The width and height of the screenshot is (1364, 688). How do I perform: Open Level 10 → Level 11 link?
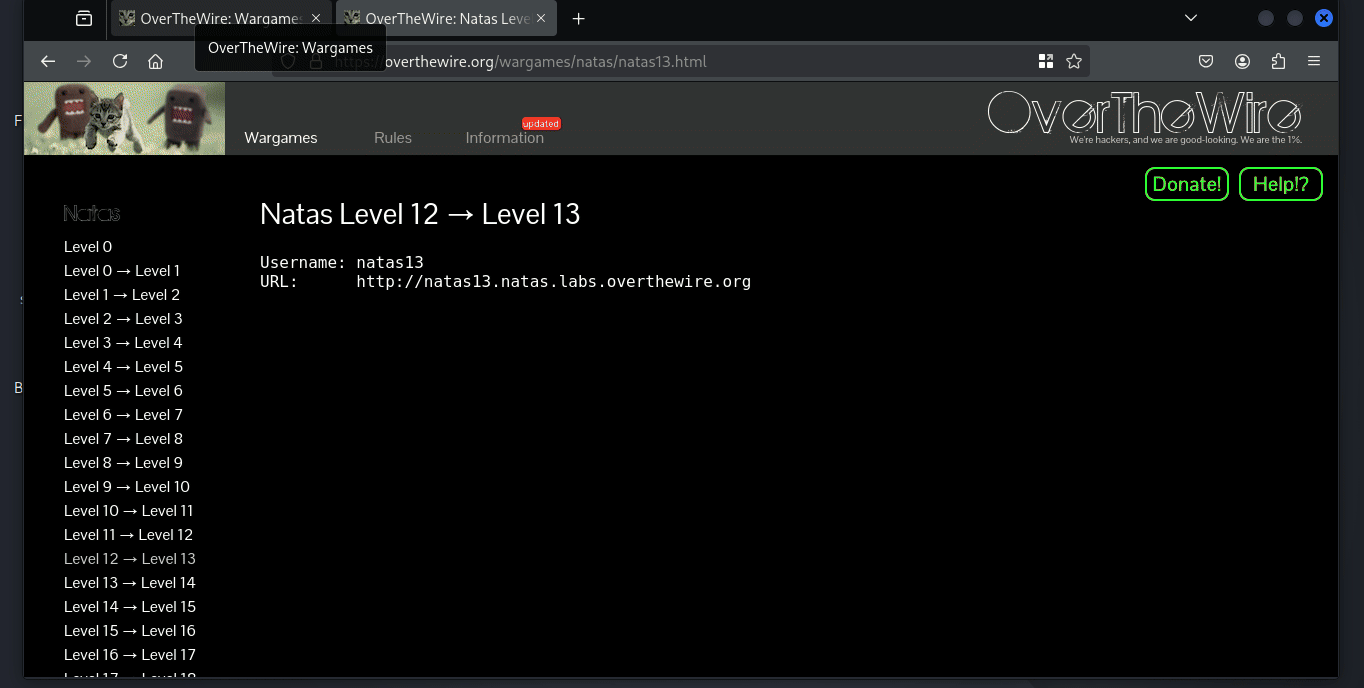(x=129, y=511)
